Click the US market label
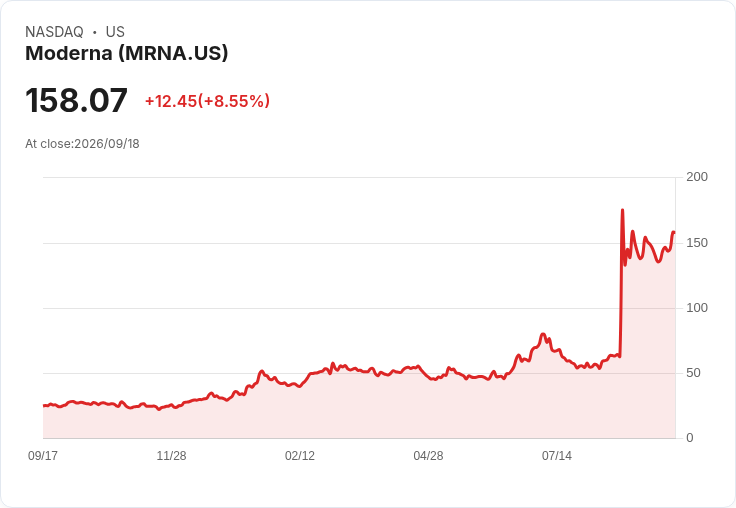 (115, 32)
